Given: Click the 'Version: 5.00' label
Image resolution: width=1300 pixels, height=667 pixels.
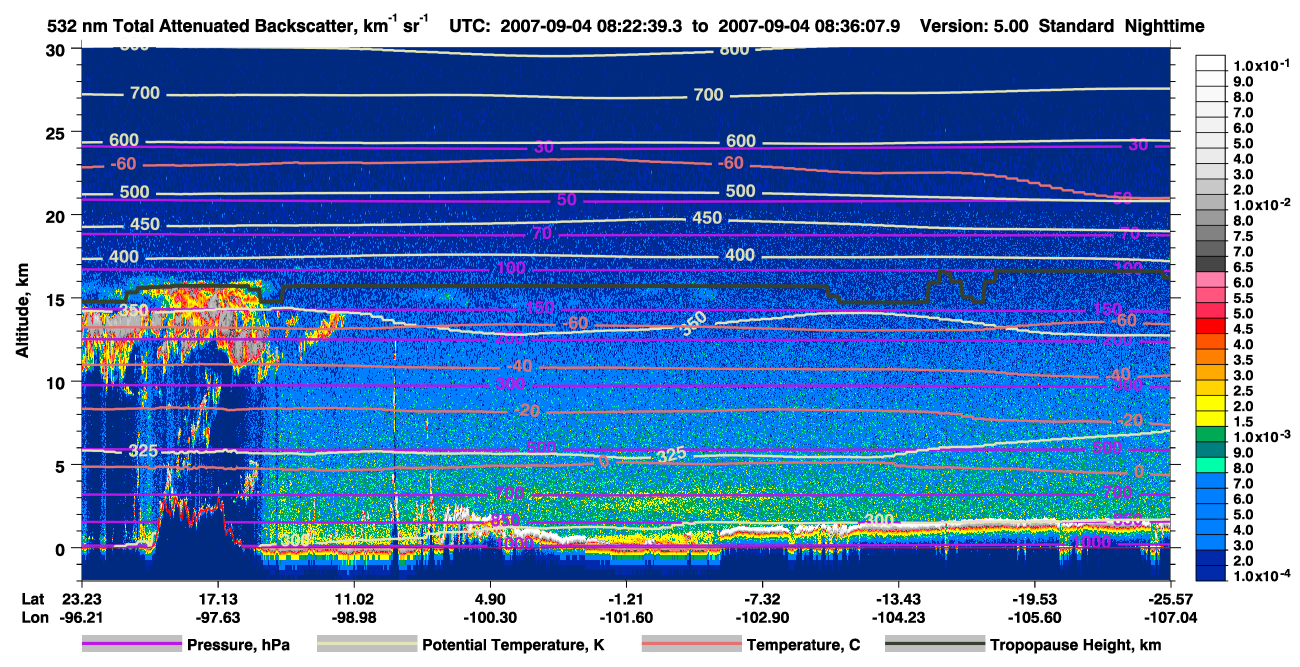Looking at the screenshot, I should [x=976, y=27].
